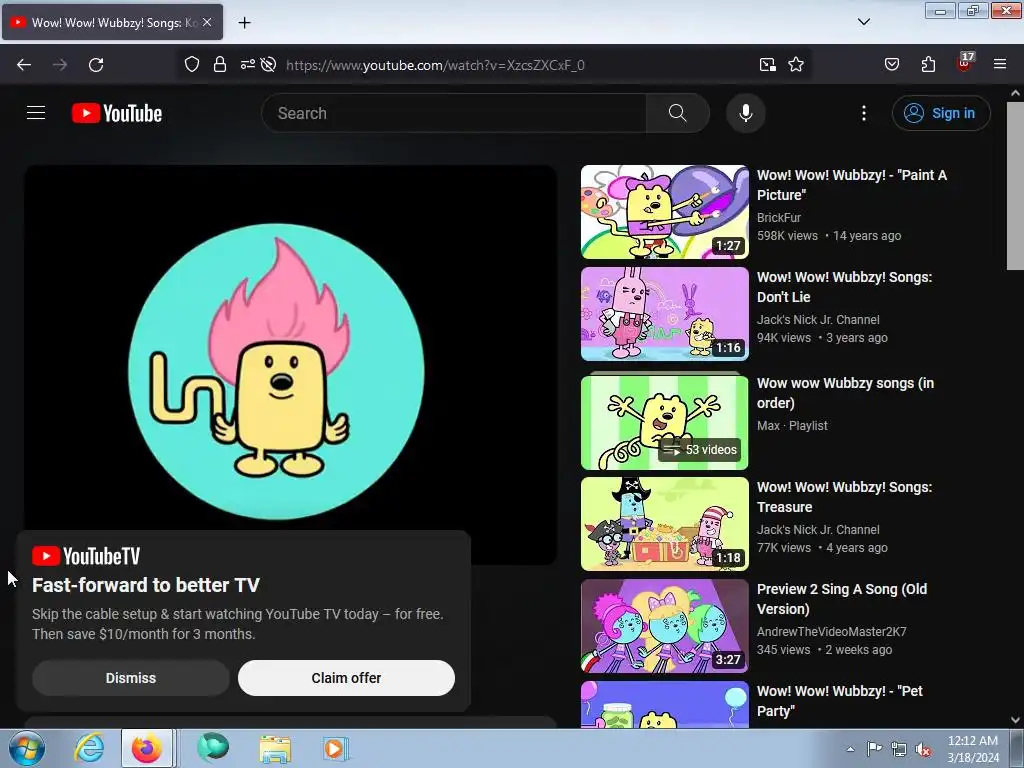Click the forward navigation arrow
Screen dimensions: 1024x768
tap(60, 65)
